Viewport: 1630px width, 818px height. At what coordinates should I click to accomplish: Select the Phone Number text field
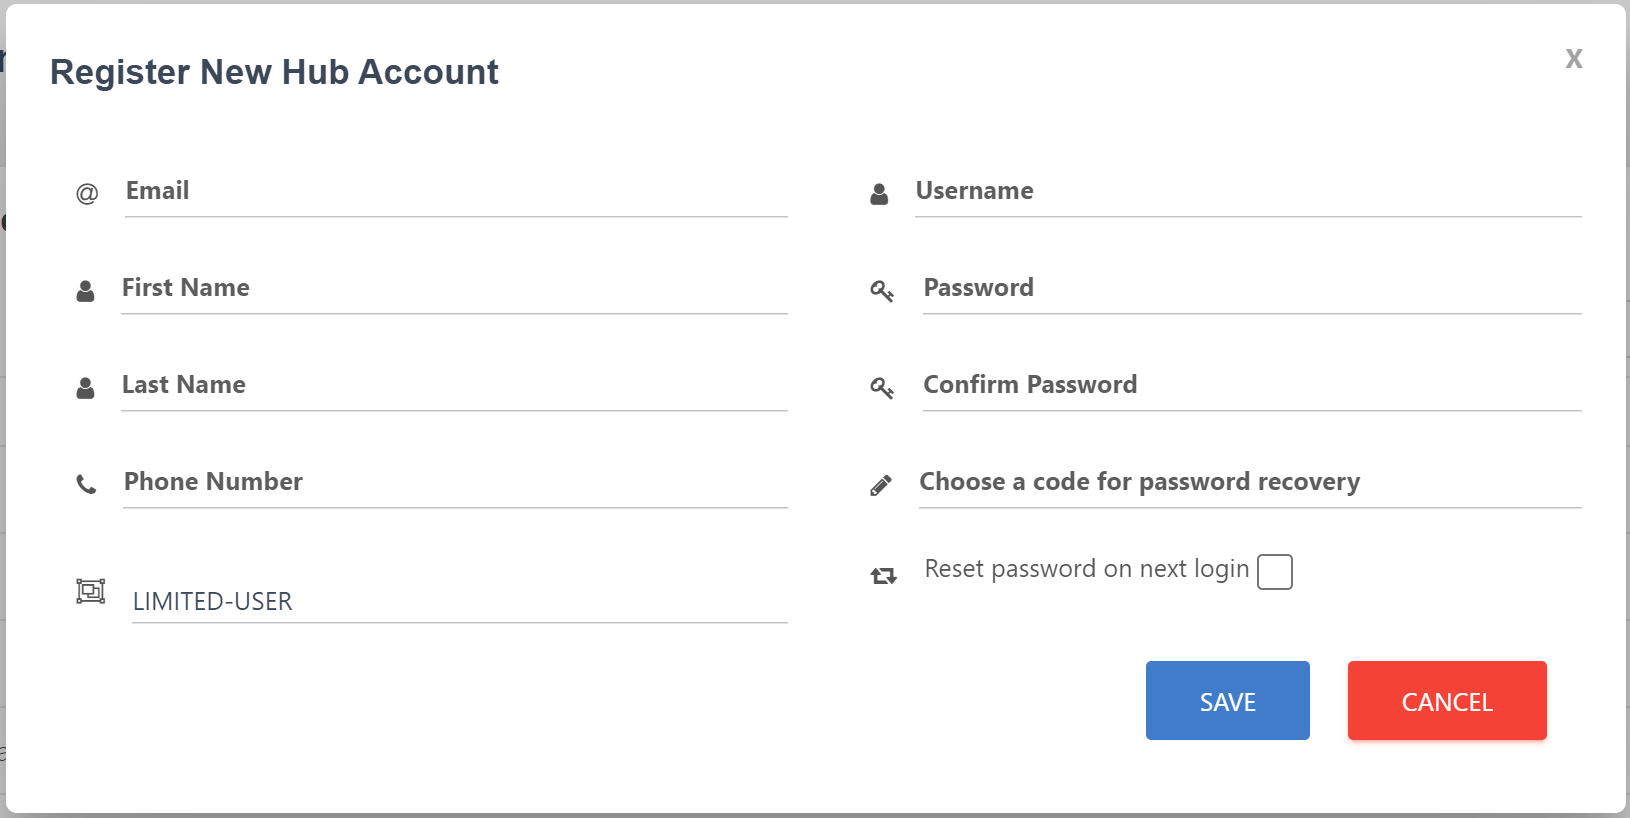[x=455, y=482]
